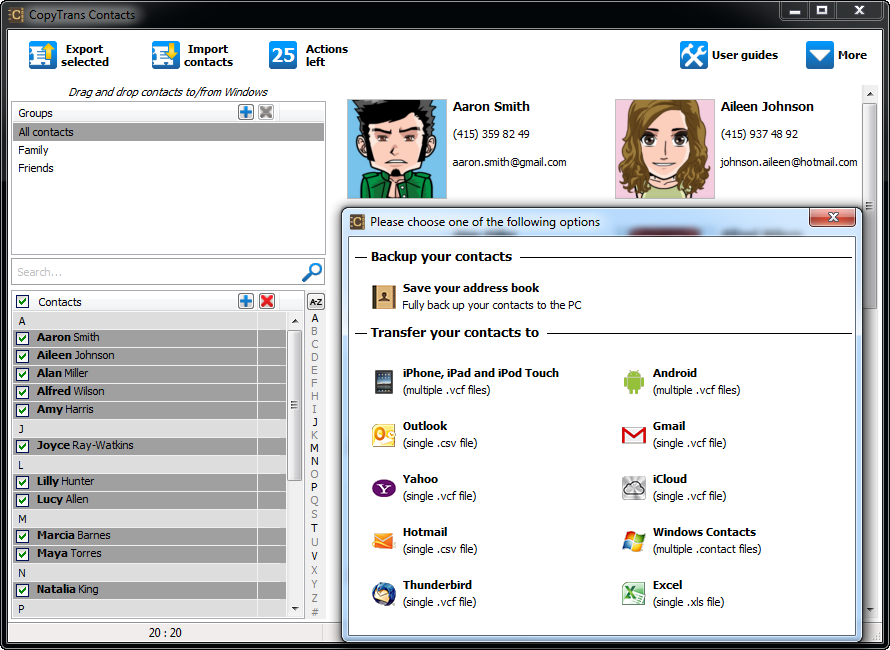Jump to letter T in alphabet index
Image resolution: width=890 pixels, height=650 pixels.
315,528
